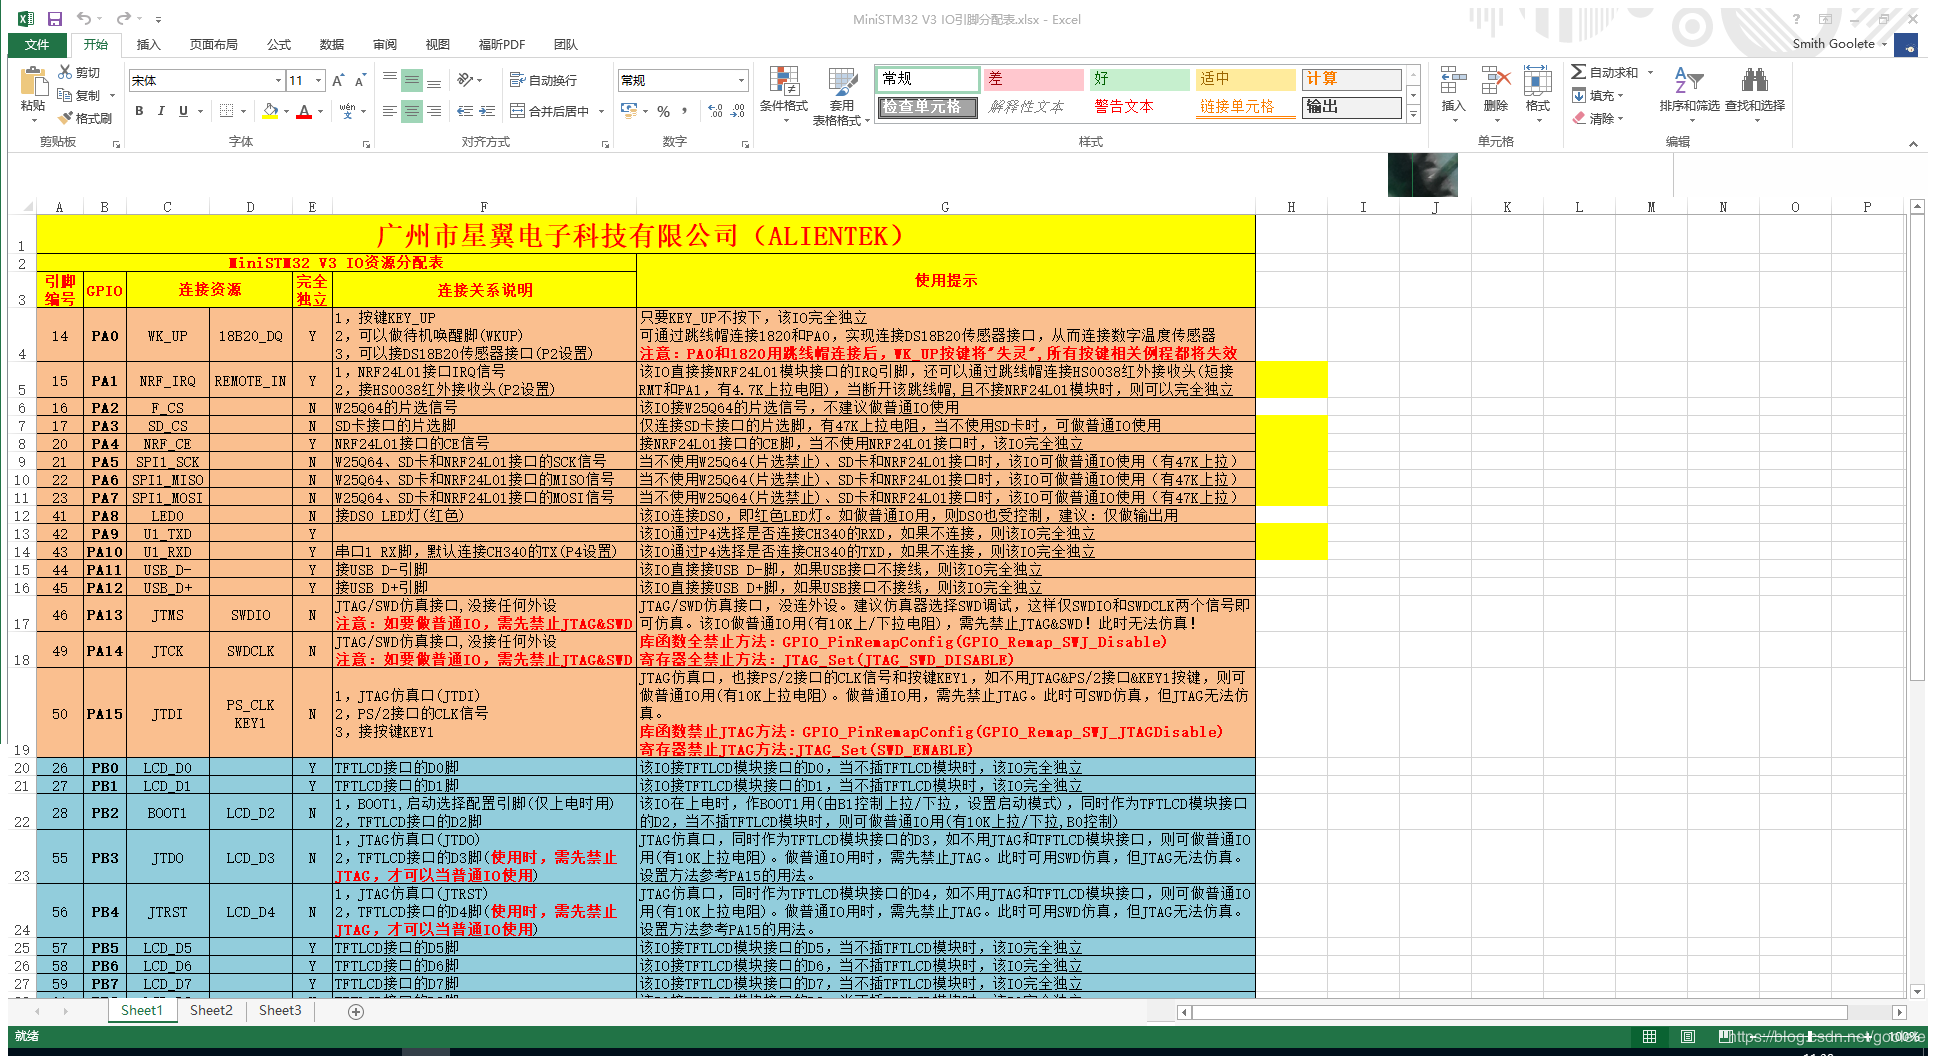The width and height of the screenshot is (1936, 1056).
Task: Click the Format Painter (格式刷) brush icon
Action: [66, 118]
